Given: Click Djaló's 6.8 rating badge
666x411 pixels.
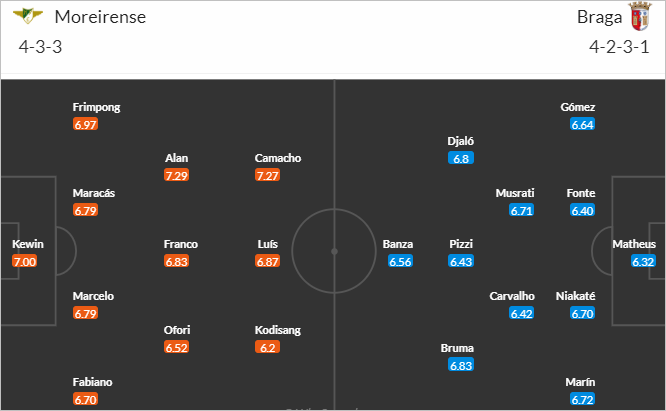Looking at the screenshot, I should pos(461,158).
